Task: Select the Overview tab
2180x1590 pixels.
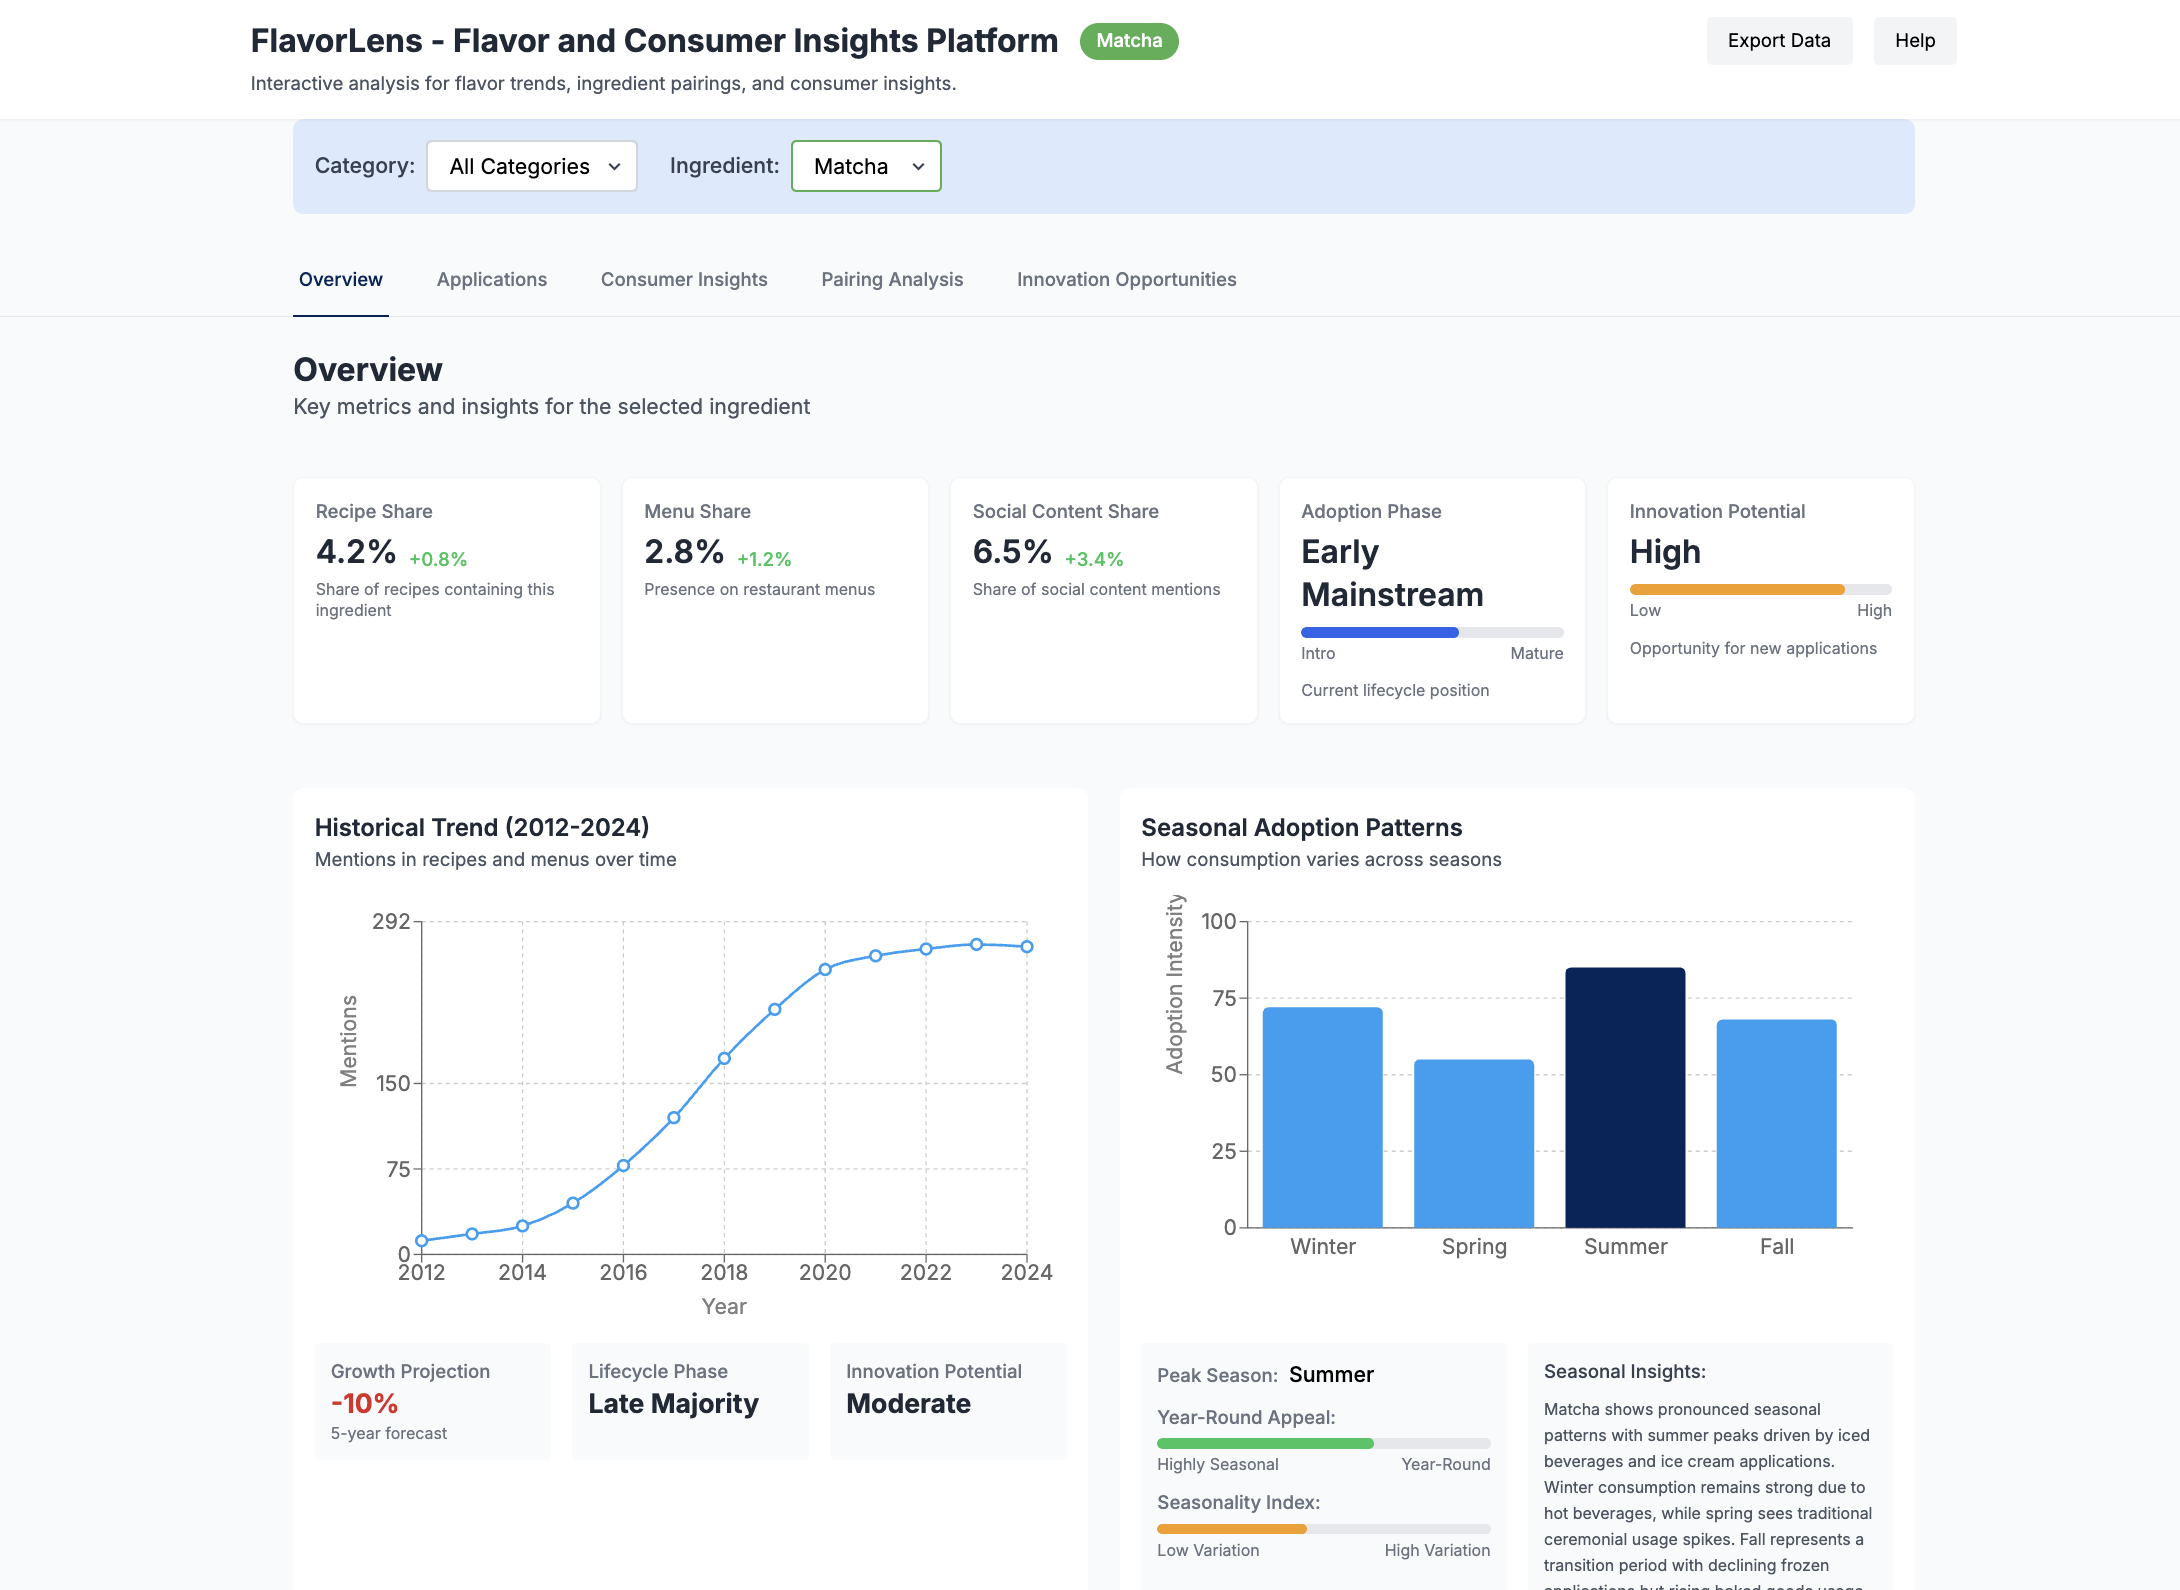Action: (x=341, y=280)
